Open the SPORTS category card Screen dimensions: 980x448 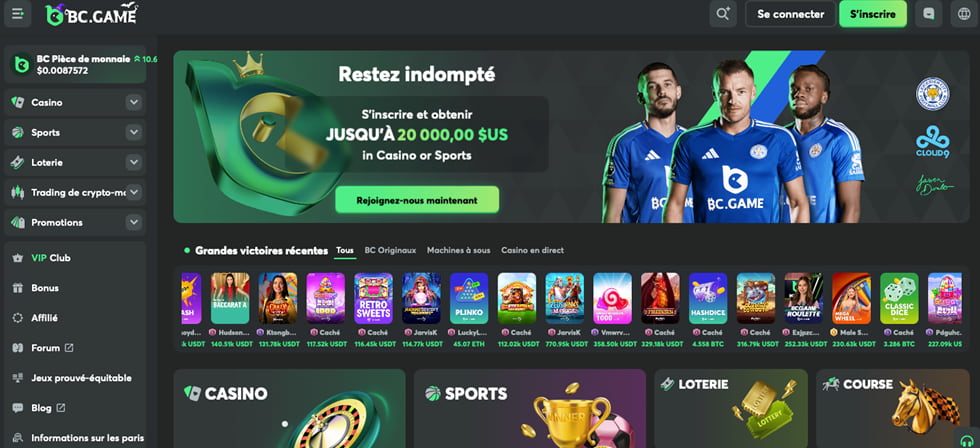[529, 408]
